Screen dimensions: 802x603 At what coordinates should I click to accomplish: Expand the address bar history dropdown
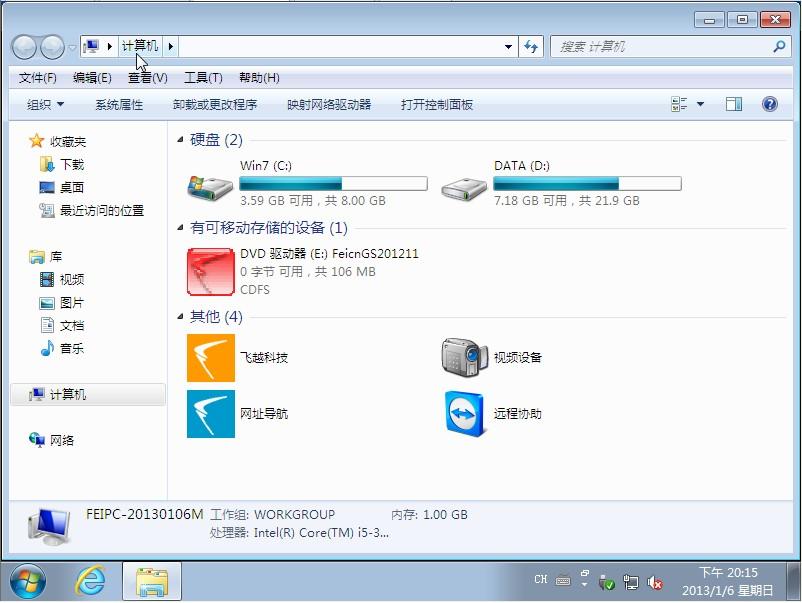pyautogui.click(x=509, y=47)
